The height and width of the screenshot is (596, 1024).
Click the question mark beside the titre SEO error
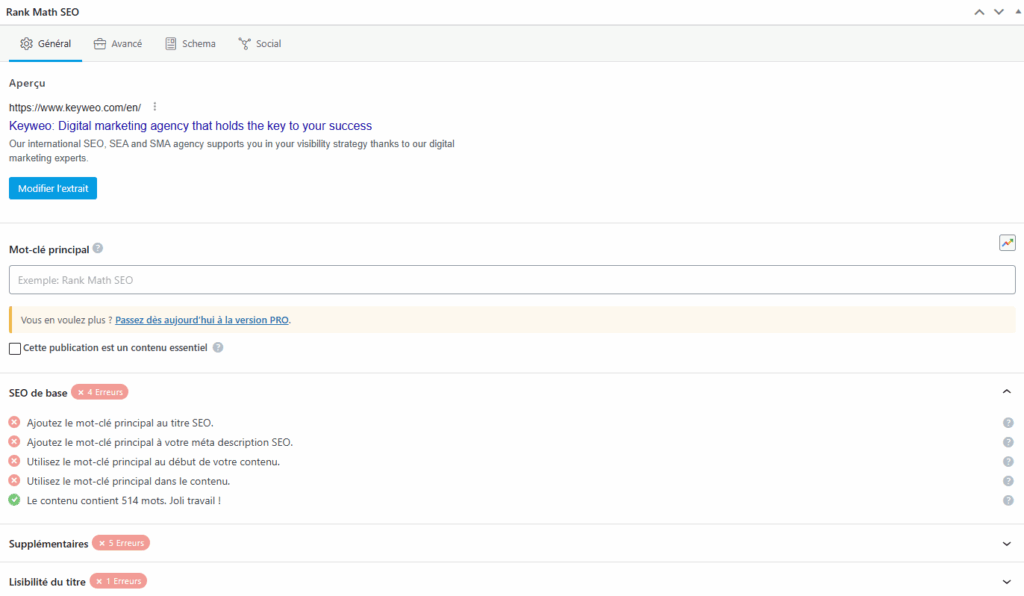tap(1008, 422)
